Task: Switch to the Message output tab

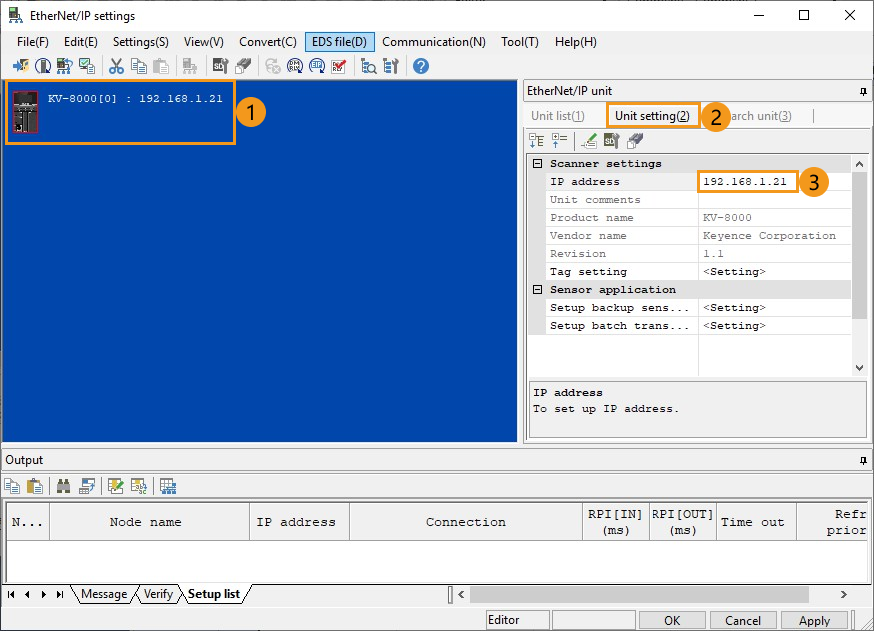Action: (x=104, y=594)
